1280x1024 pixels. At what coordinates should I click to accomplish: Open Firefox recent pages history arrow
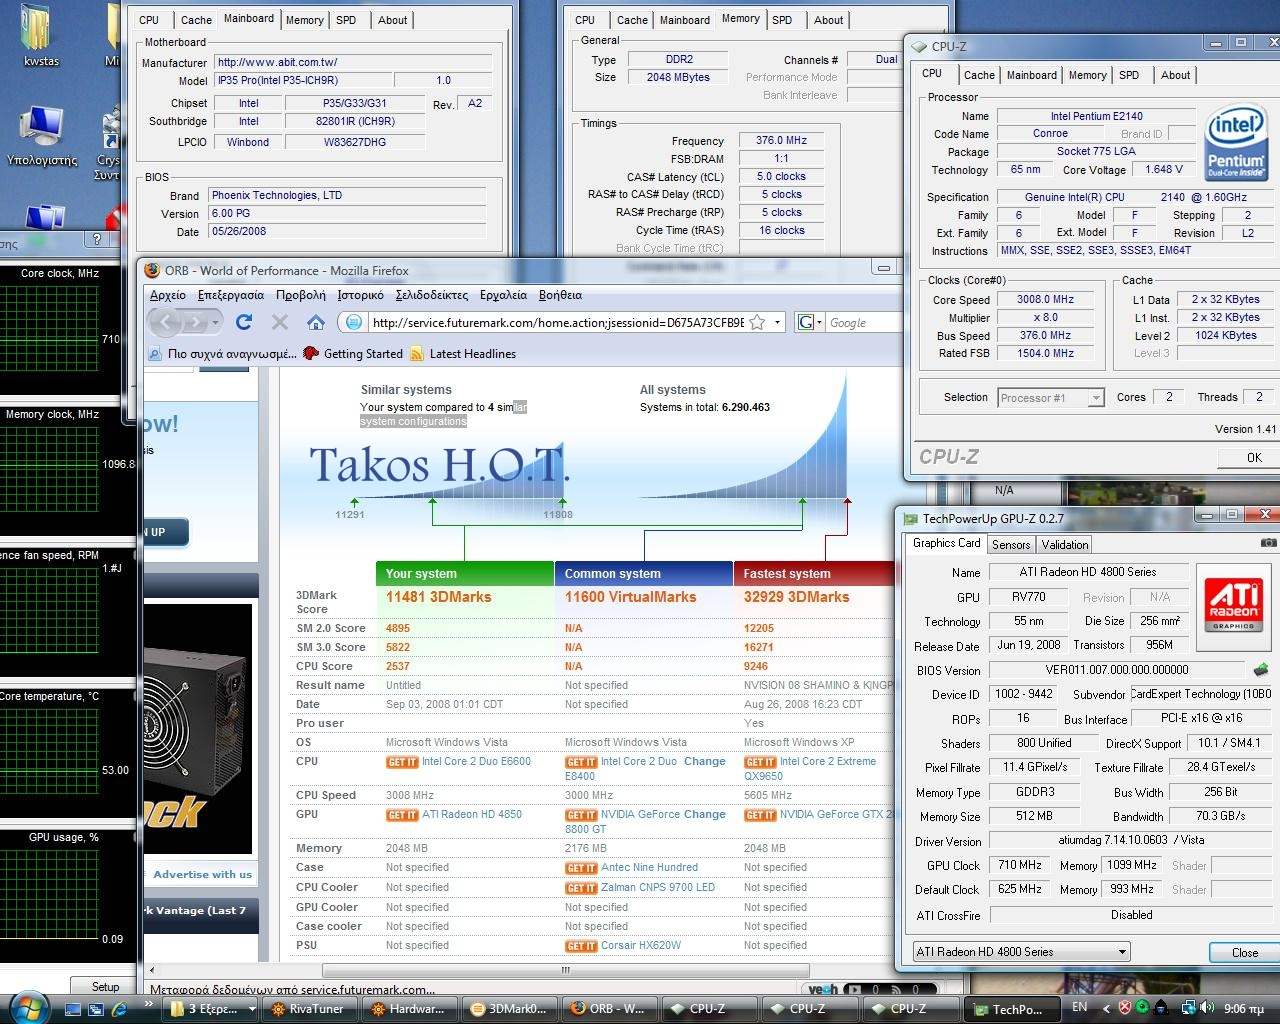[215, 323]
